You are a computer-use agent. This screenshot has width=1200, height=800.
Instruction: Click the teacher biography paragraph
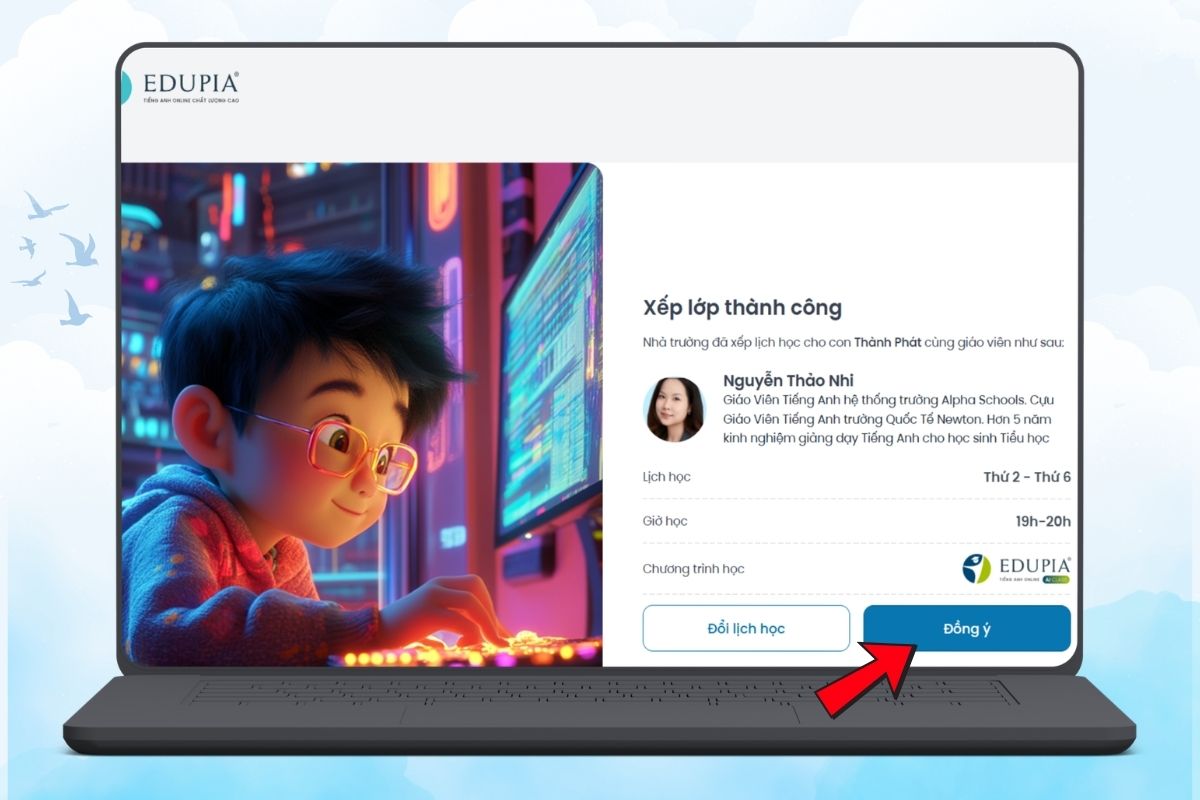click(x=888, y=419)
